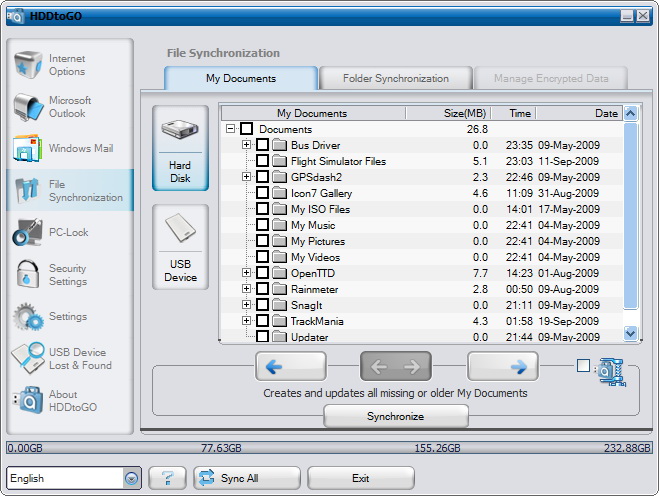The height and width of the screenshot is (496, 659).
Task: Switch to the Folder Synchronization tab
Action: (395, 78)
